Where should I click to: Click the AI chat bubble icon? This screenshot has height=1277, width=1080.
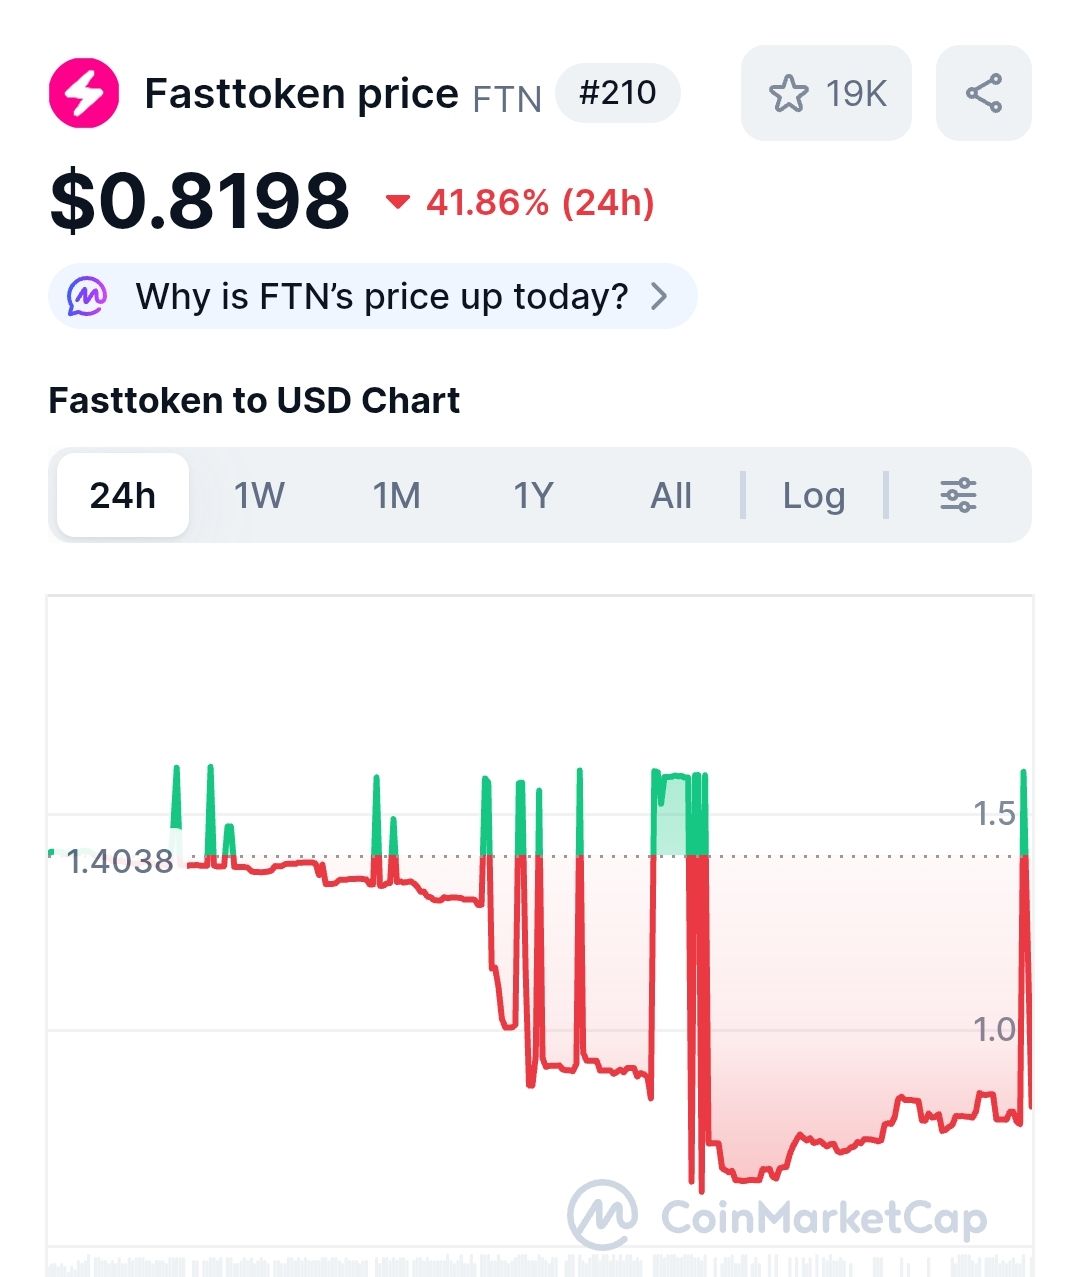[x=87, y=296]
